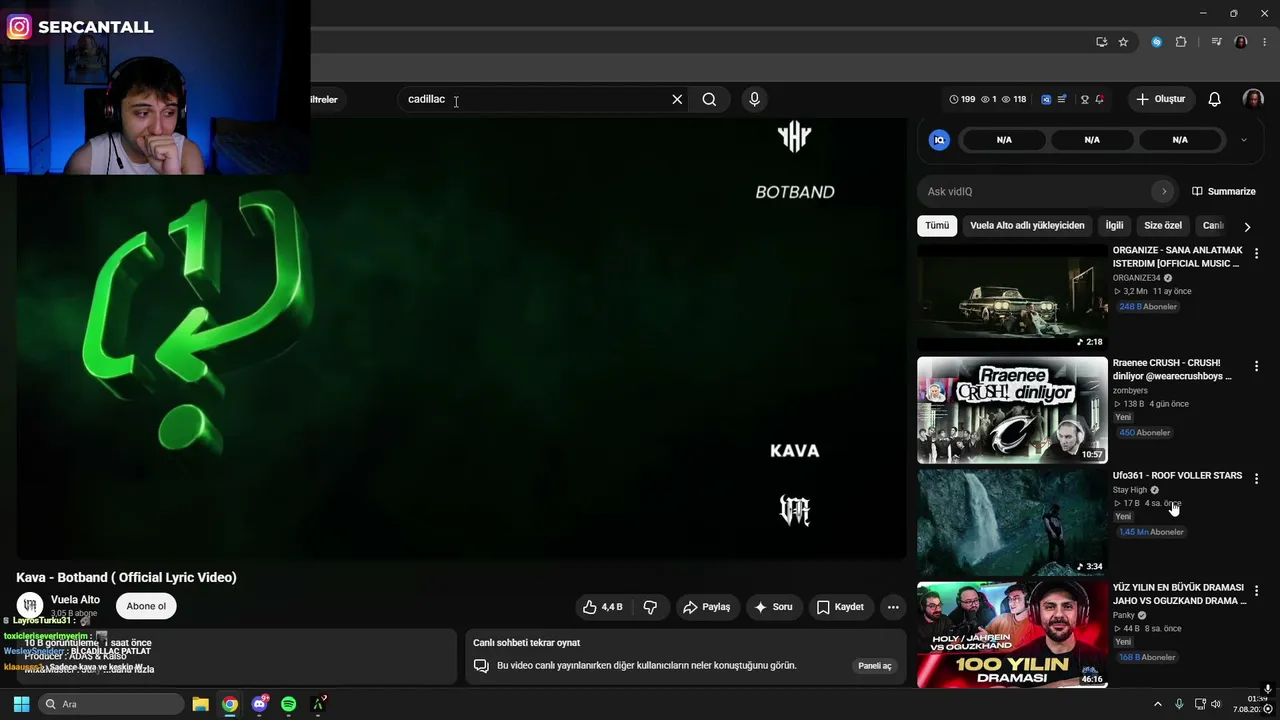1280x720 pixels.
Task: Open the YouTube account avatar menu
Action: tap(1253, 99)
